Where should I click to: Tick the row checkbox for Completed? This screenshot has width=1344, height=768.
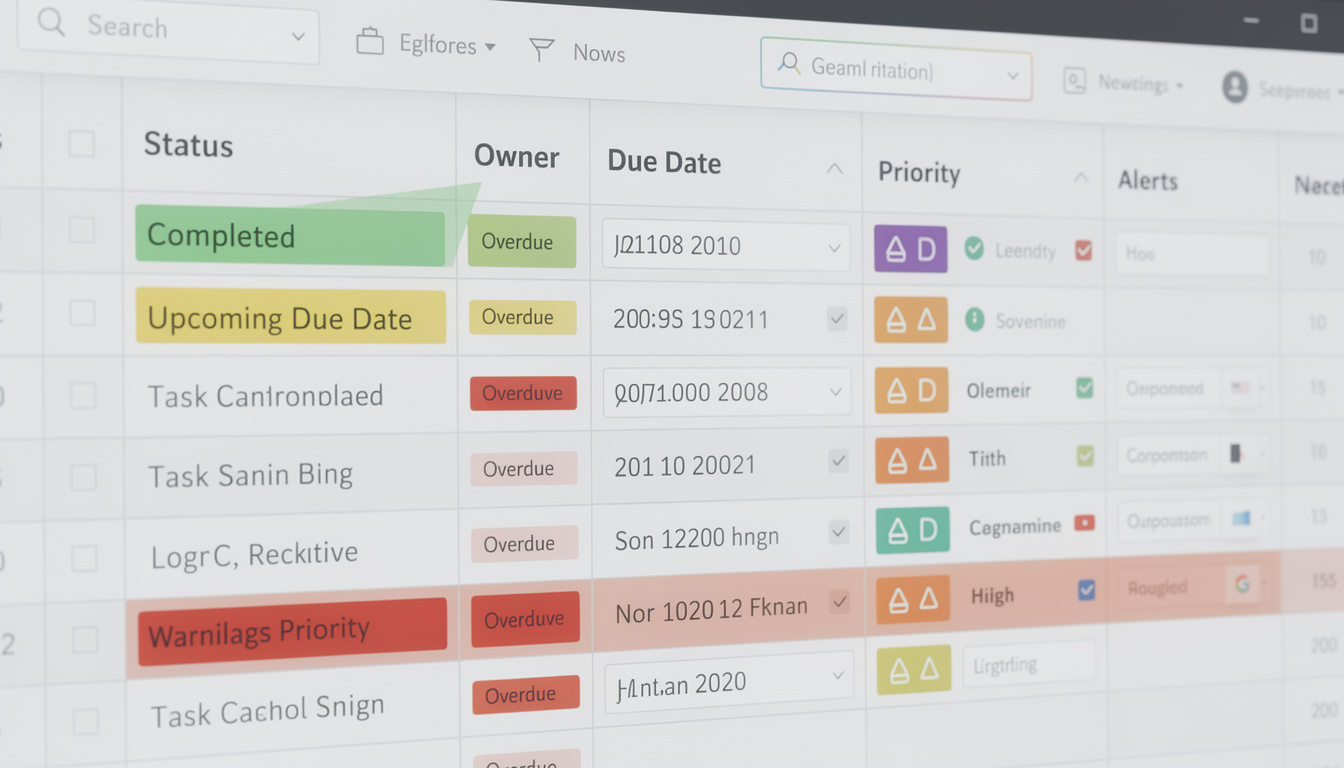(x=82, y=231)
